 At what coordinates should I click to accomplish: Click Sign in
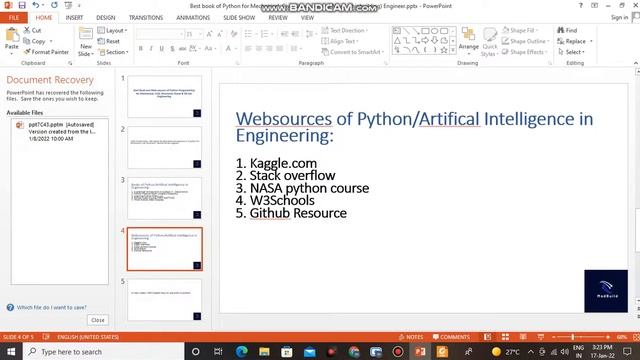click(620, 17)
